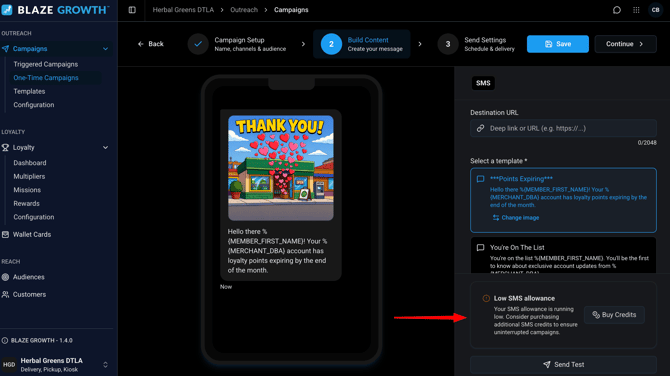Click chevron after Campaign Setup step
The width and height of the screenshot is (670, 376).
[x=303, y=44]
